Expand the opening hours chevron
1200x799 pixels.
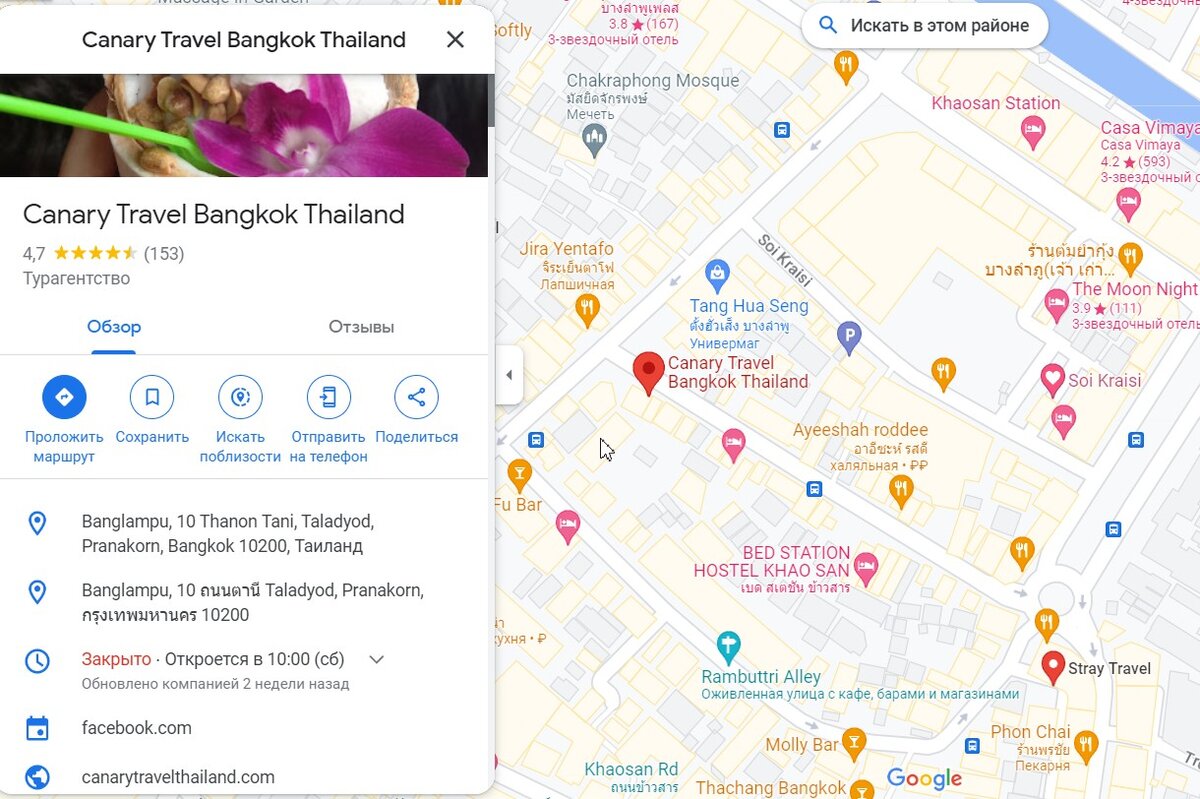pos(377,659)
